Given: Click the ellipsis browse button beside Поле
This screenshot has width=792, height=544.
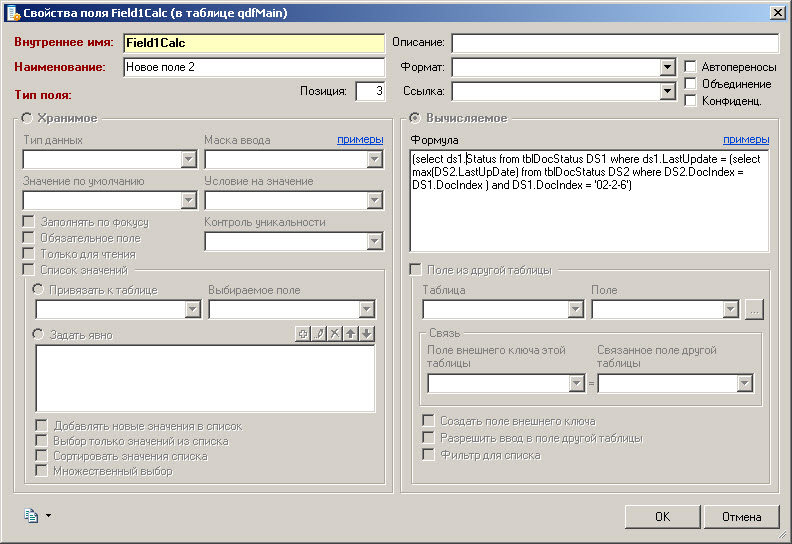Looking at the screenshot, I should click(755, 309).
